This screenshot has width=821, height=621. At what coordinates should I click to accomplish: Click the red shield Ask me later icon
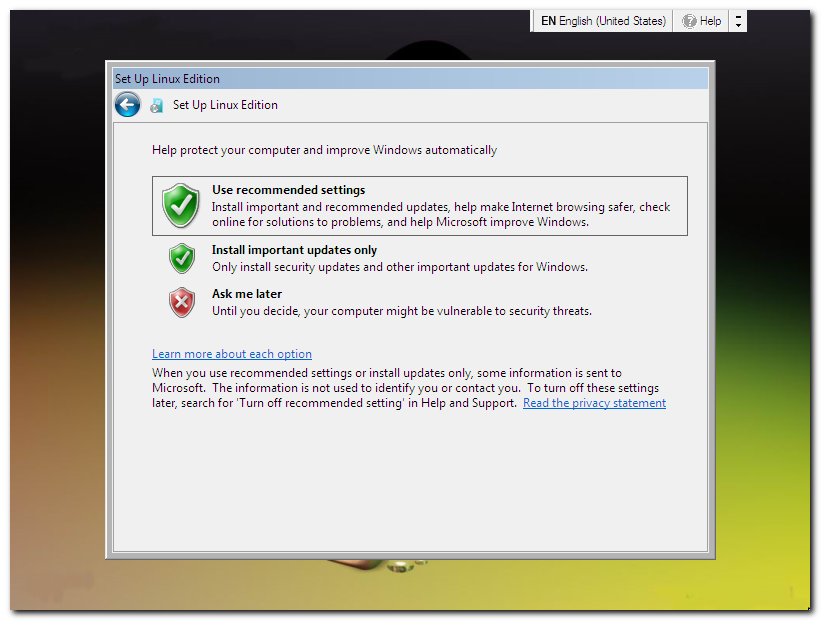point(182,302)
